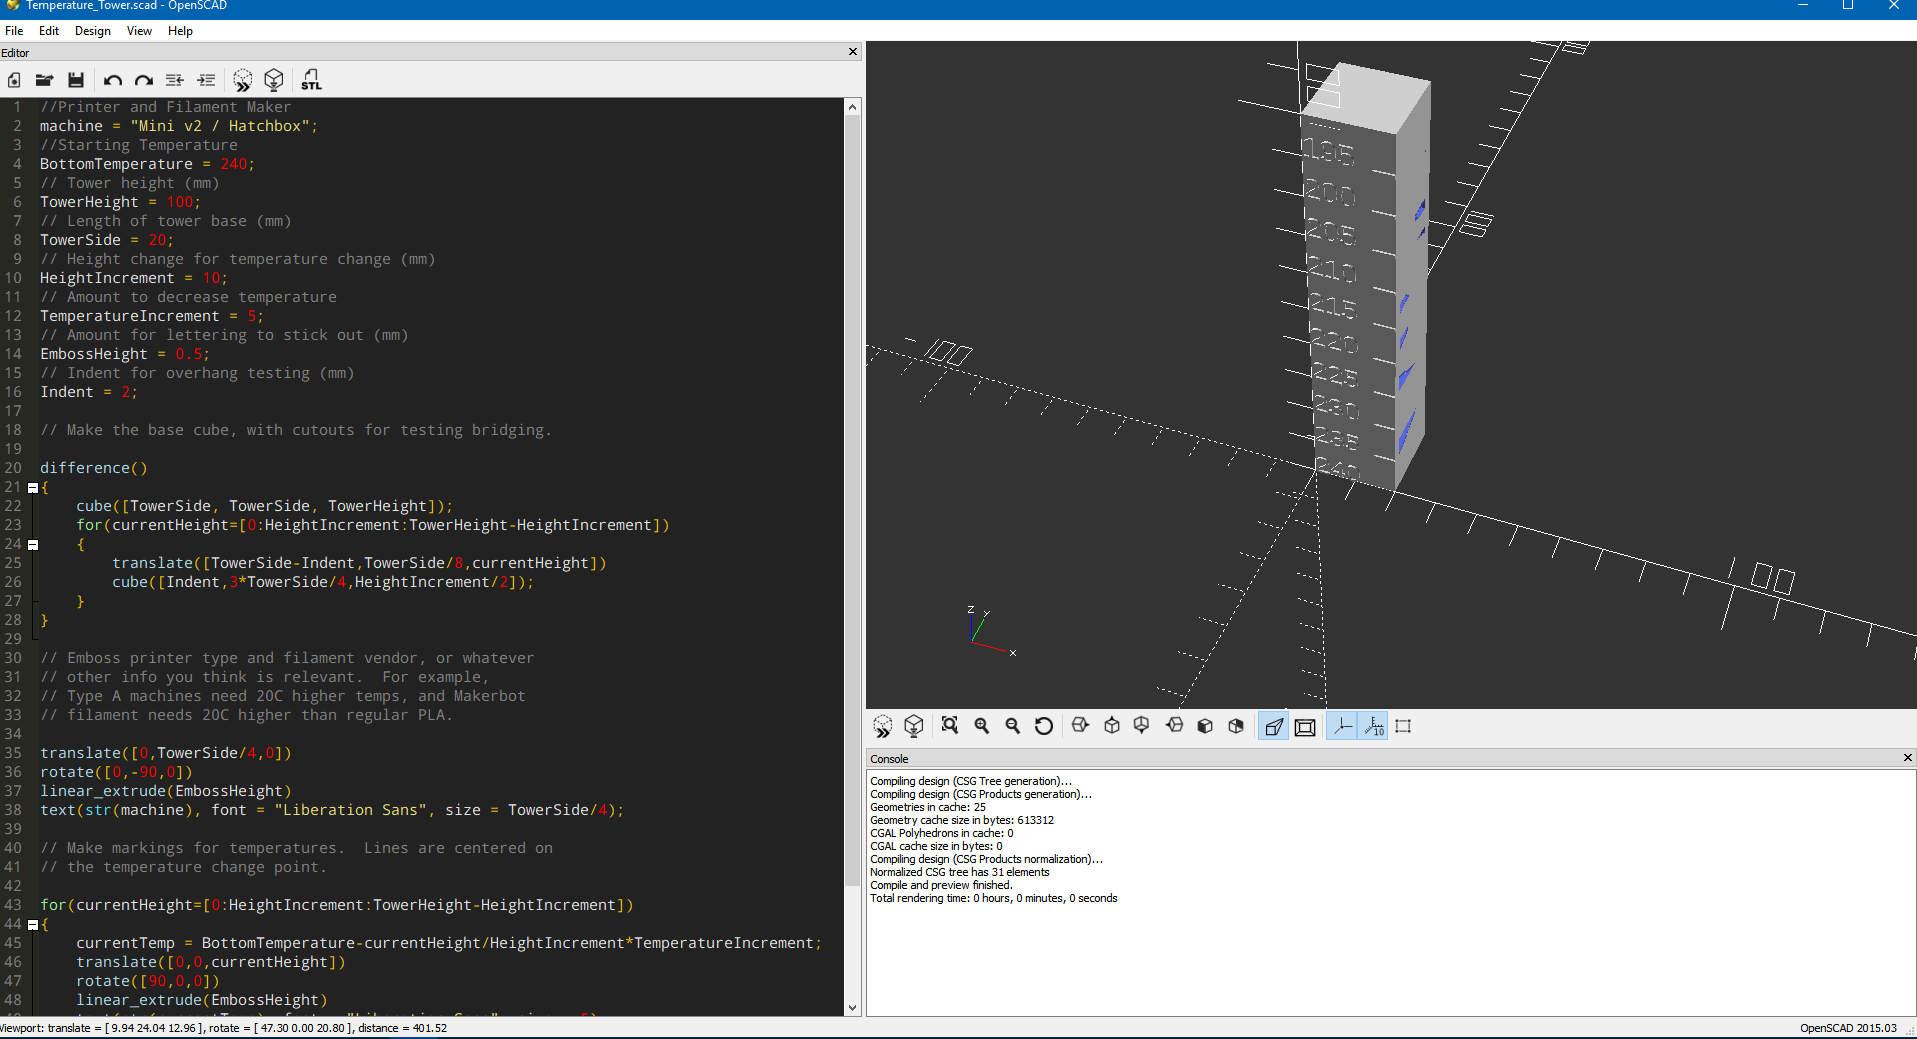Click the rotate([0,-90,0]) line
Viewport: 1917px width, 1039px height.
point(116,772)
